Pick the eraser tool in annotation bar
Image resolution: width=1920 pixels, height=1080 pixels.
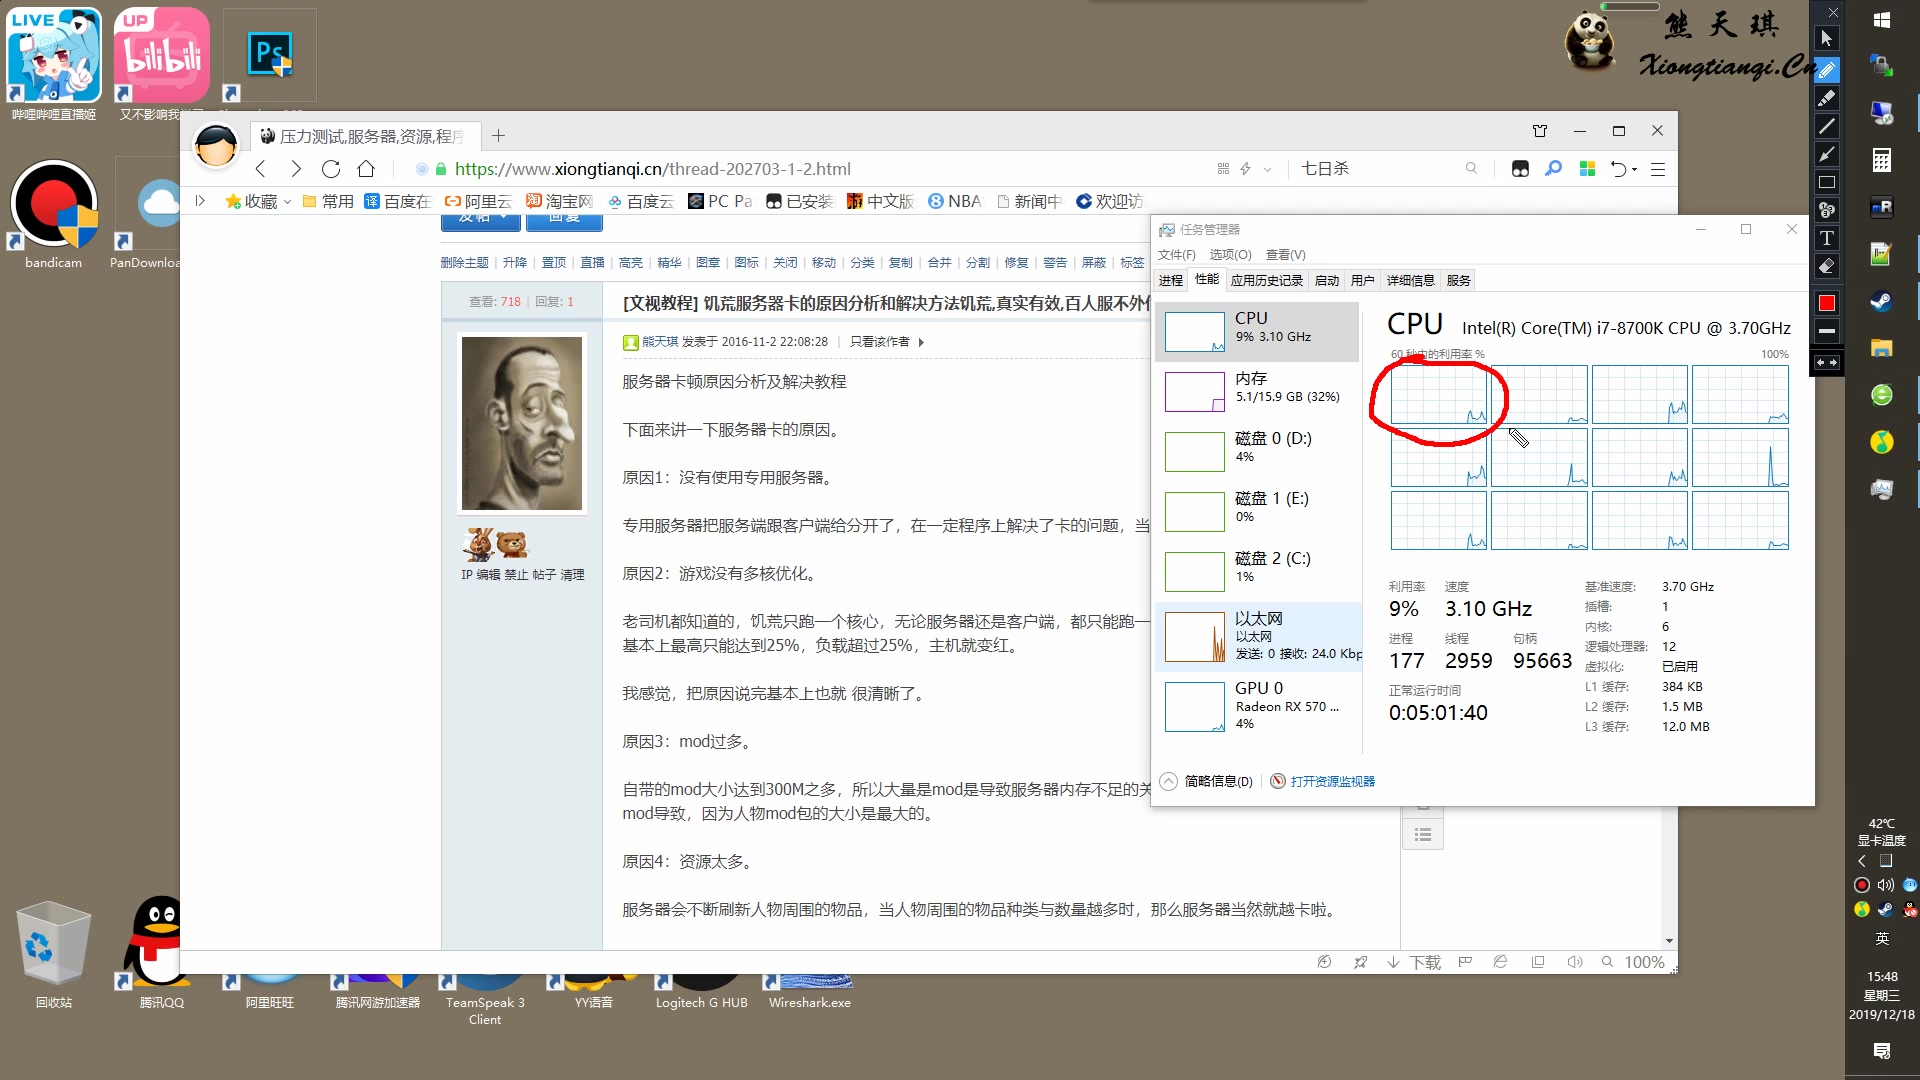pos(1826,266)
